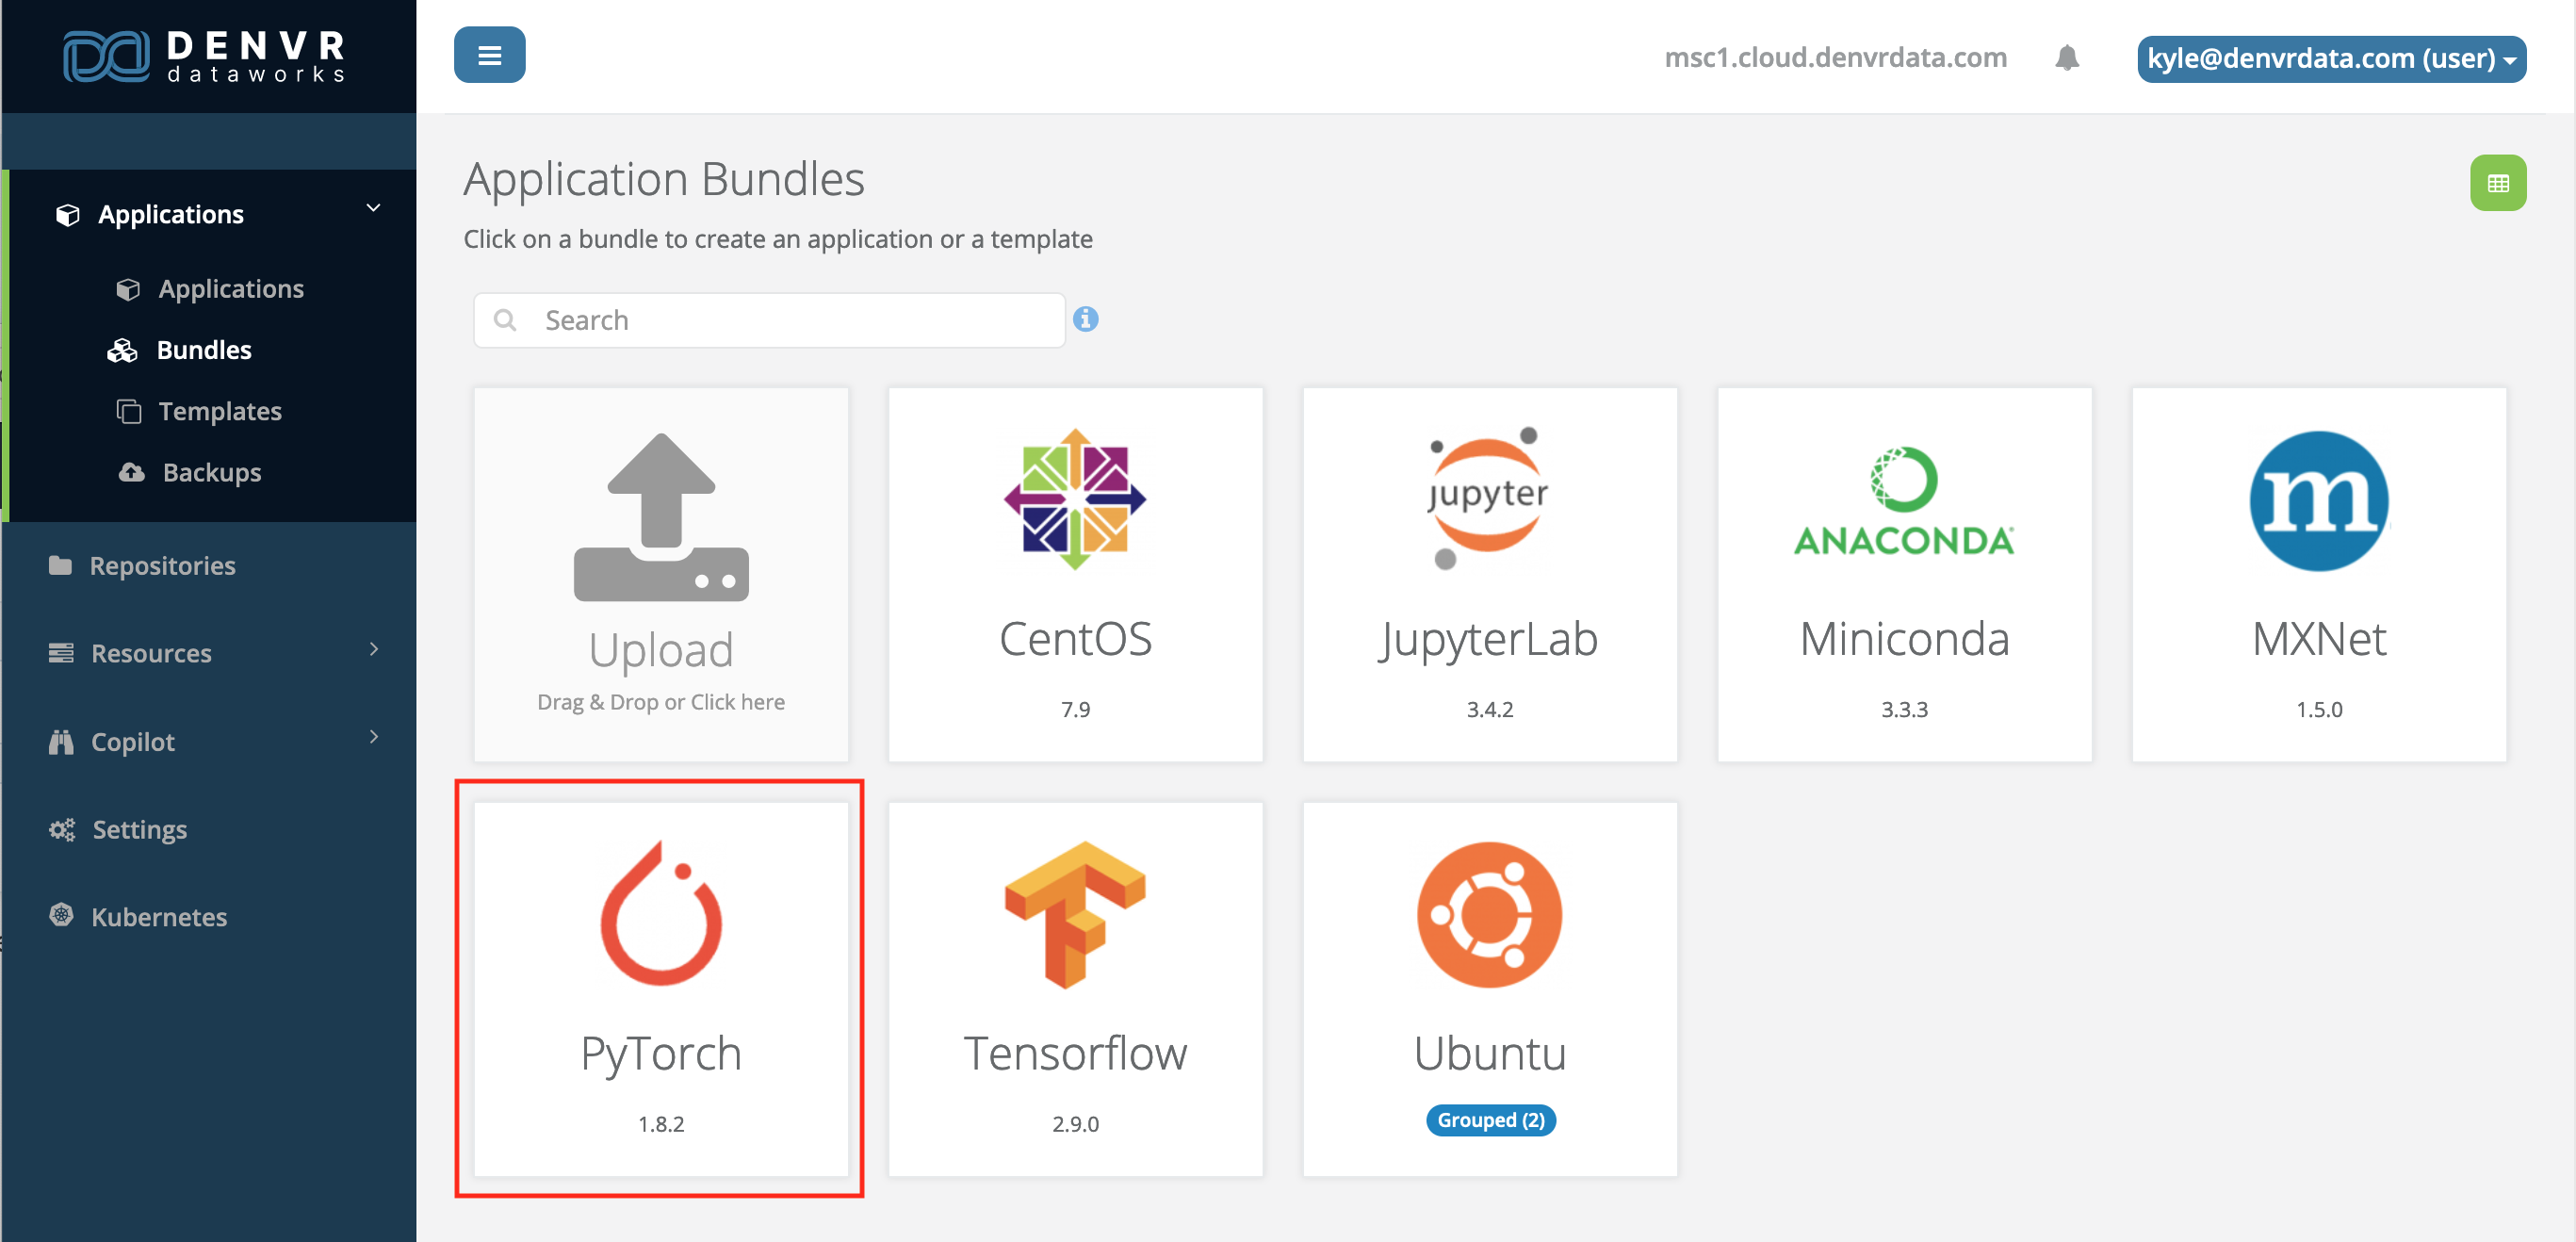Click the Denvr Dataworks logo

[x=205, y=56]
